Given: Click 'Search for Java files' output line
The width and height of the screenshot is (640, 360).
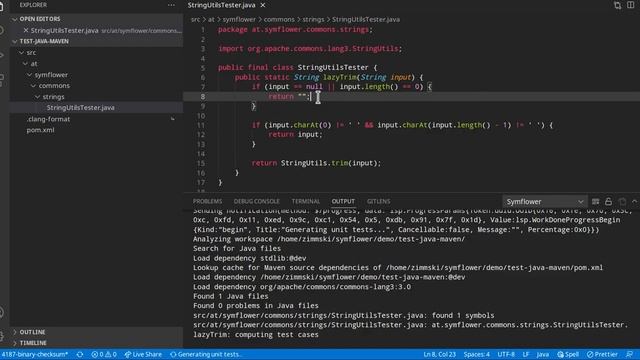Looking at the screenshot, I should (237, 249).
